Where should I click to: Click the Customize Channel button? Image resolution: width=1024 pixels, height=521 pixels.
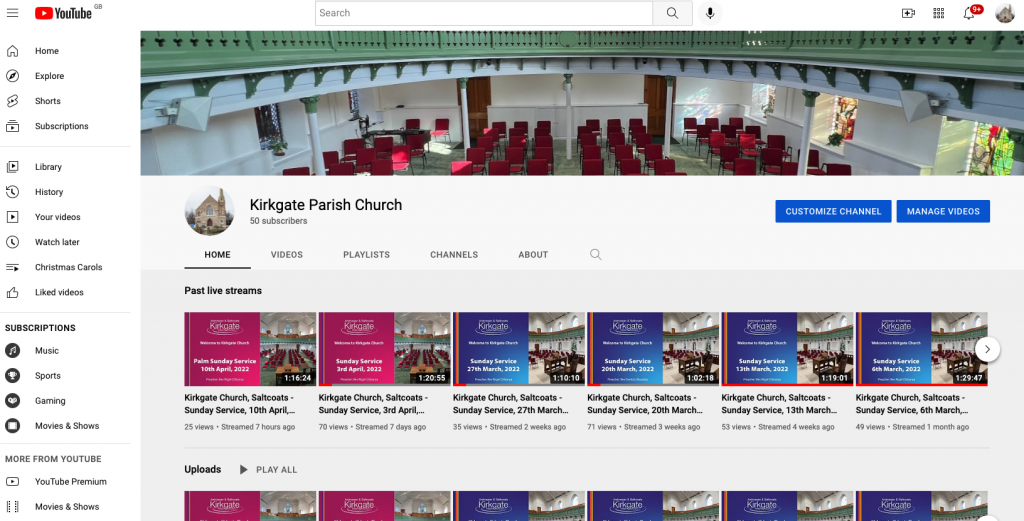(x=833, y=212)
